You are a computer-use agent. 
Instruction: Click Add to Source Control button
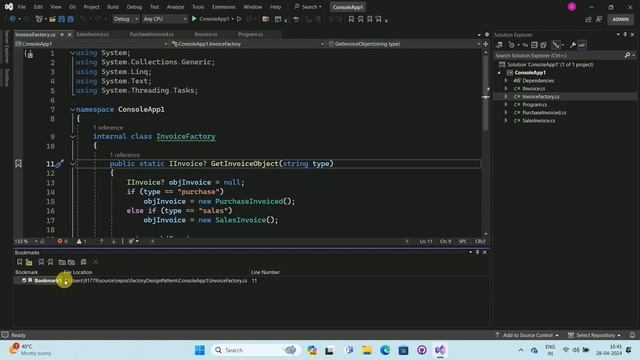click(527, 335)
